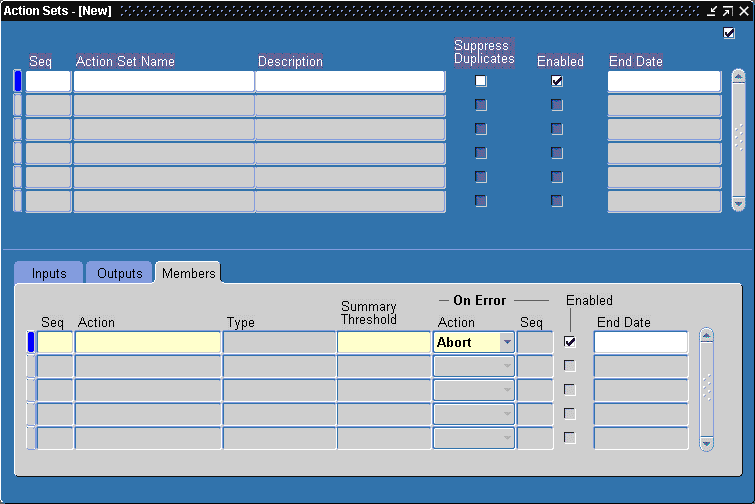The width and height of the screenshot is (755, 504).
Task: Switch to the Outputs tab
Action: (x=119, y=273)
